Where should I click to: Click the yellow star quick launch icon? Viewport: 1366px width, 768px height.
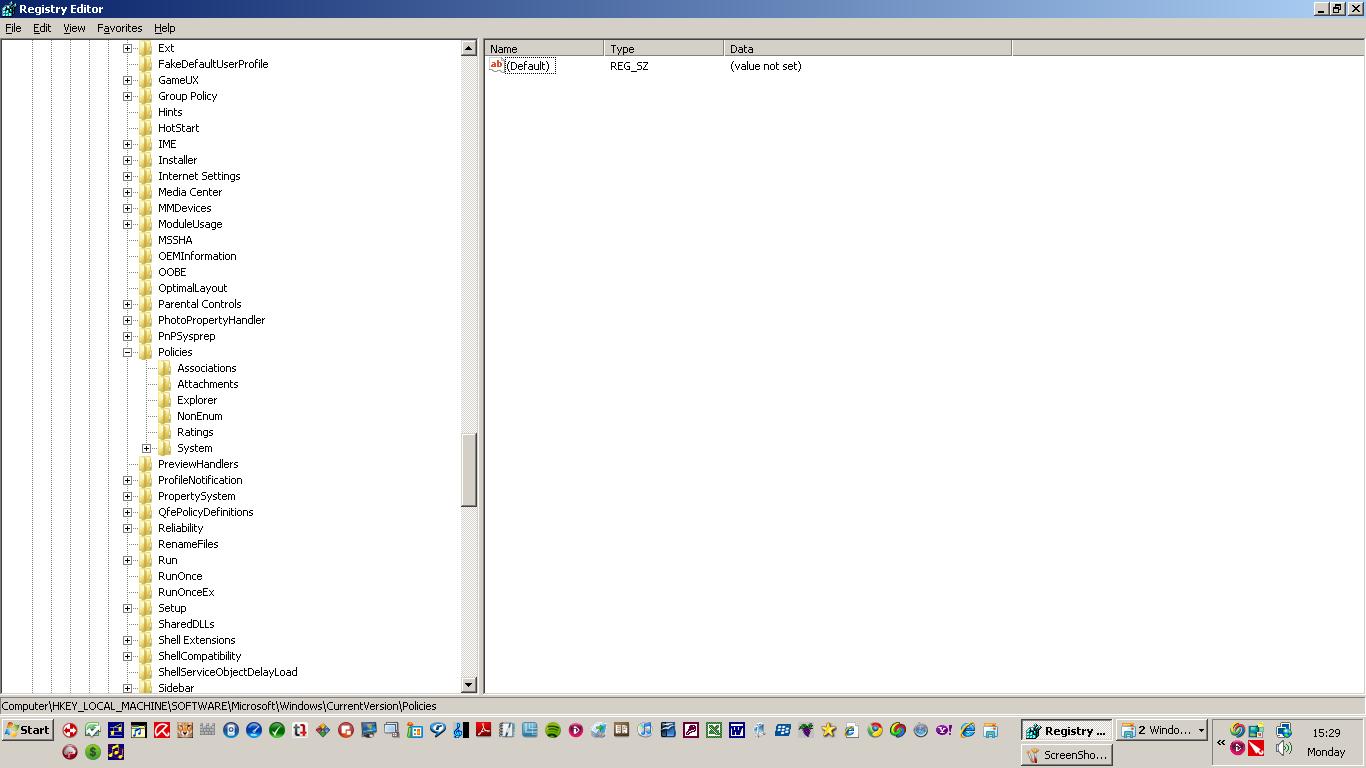pyautogui.click(x=828, y=730)
